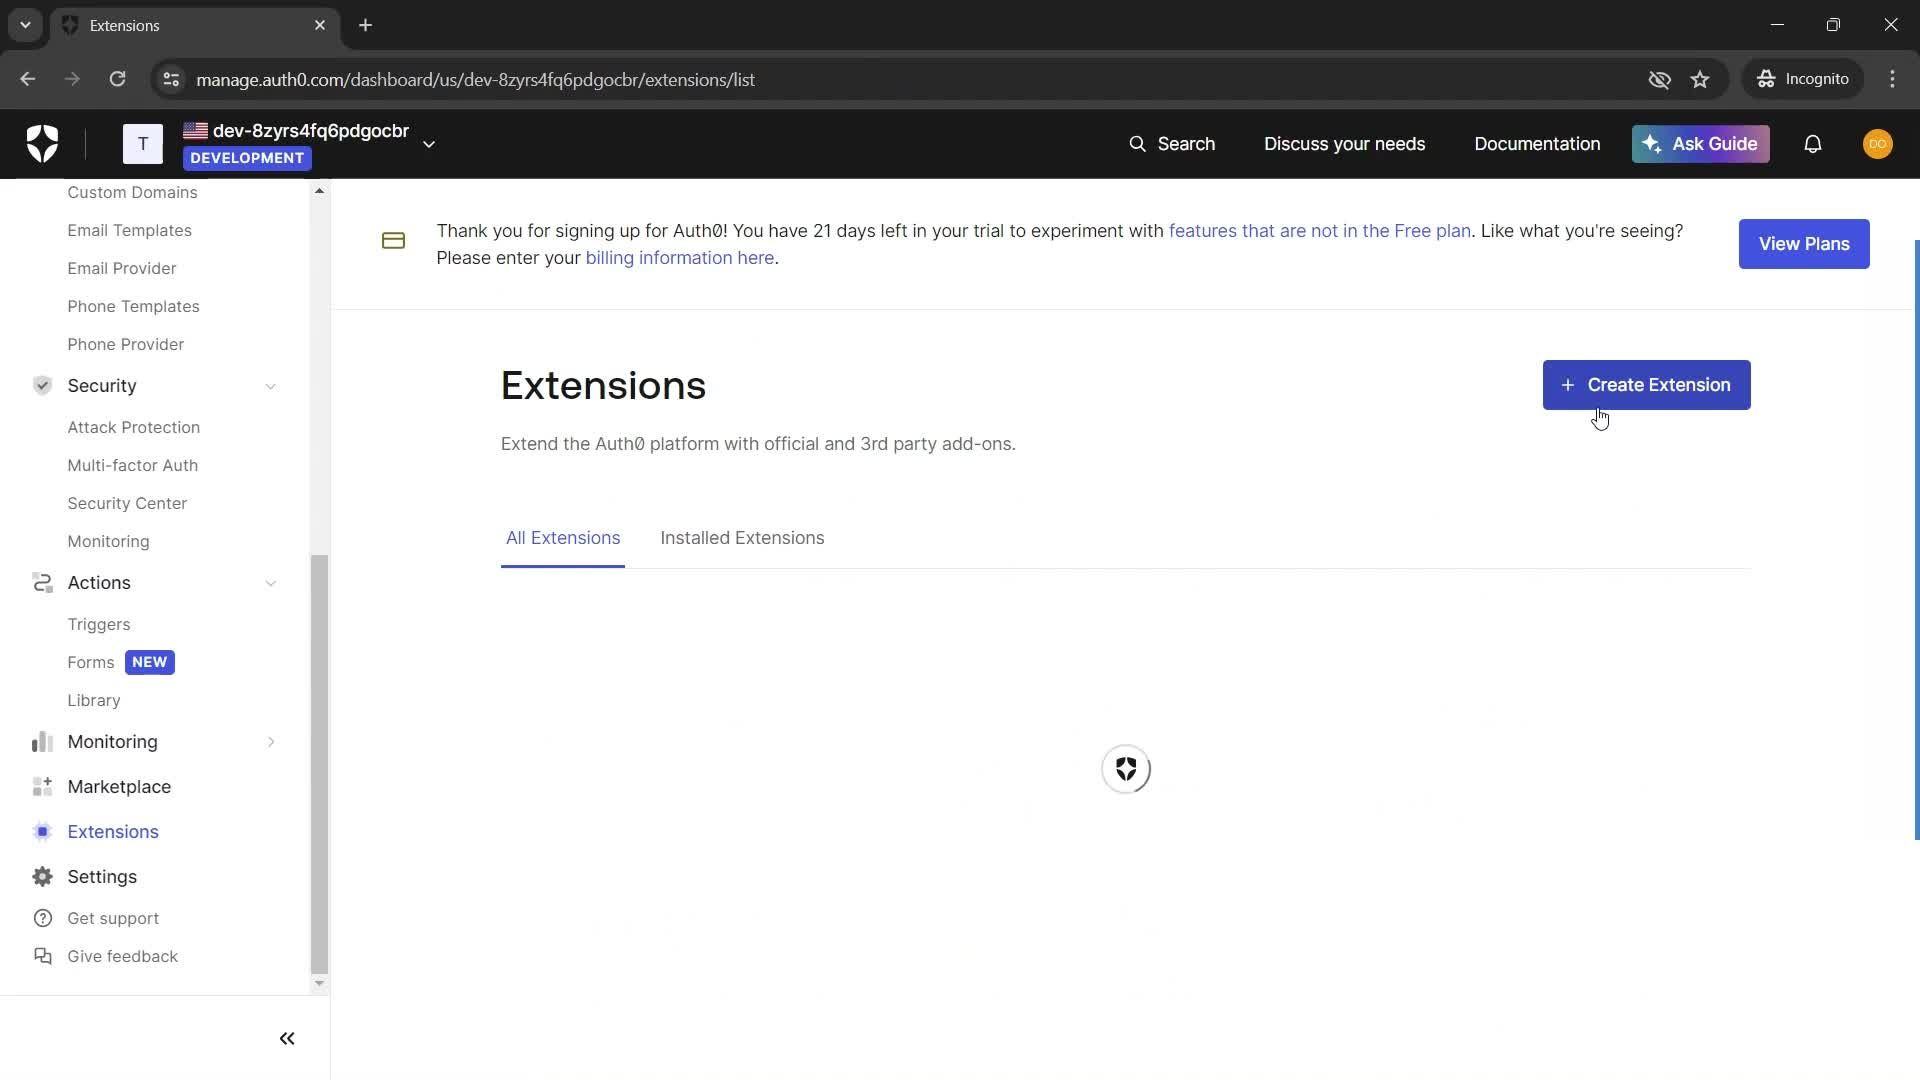Image resolution: width=1920 pixels, height=1080 pixels.
Task: Collapse the Actions section chevron
Action: (x=271, y=584)
